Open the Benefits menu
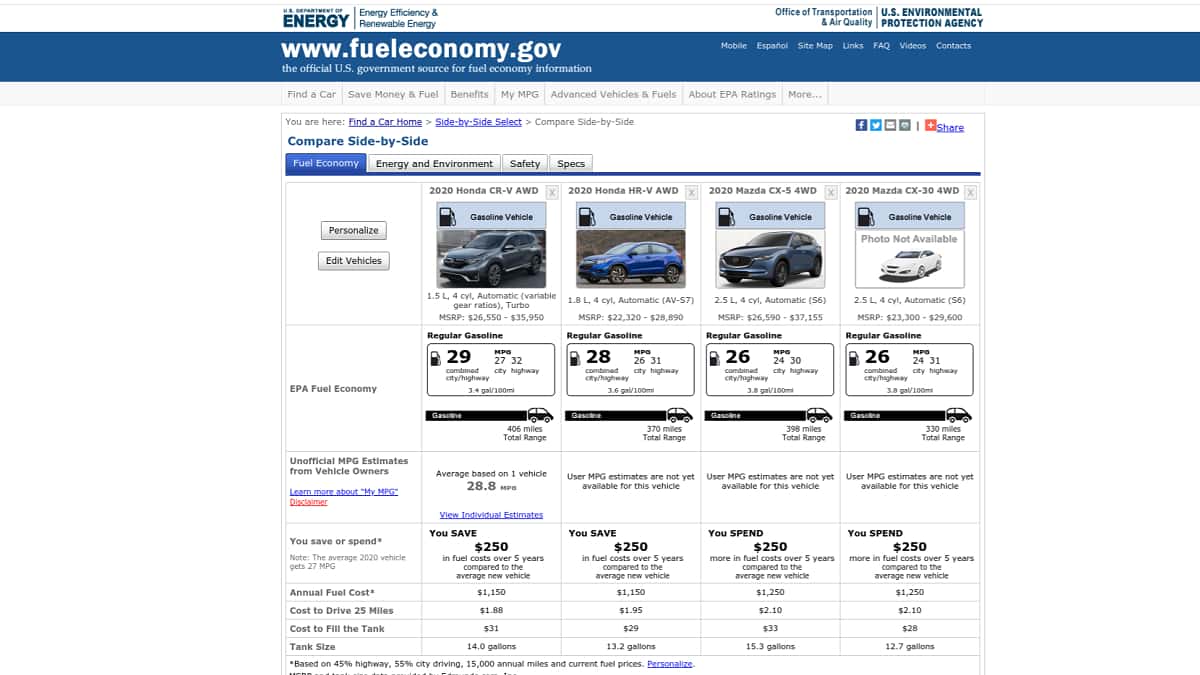The image size is (1200, 675). [x=469, y=94]
